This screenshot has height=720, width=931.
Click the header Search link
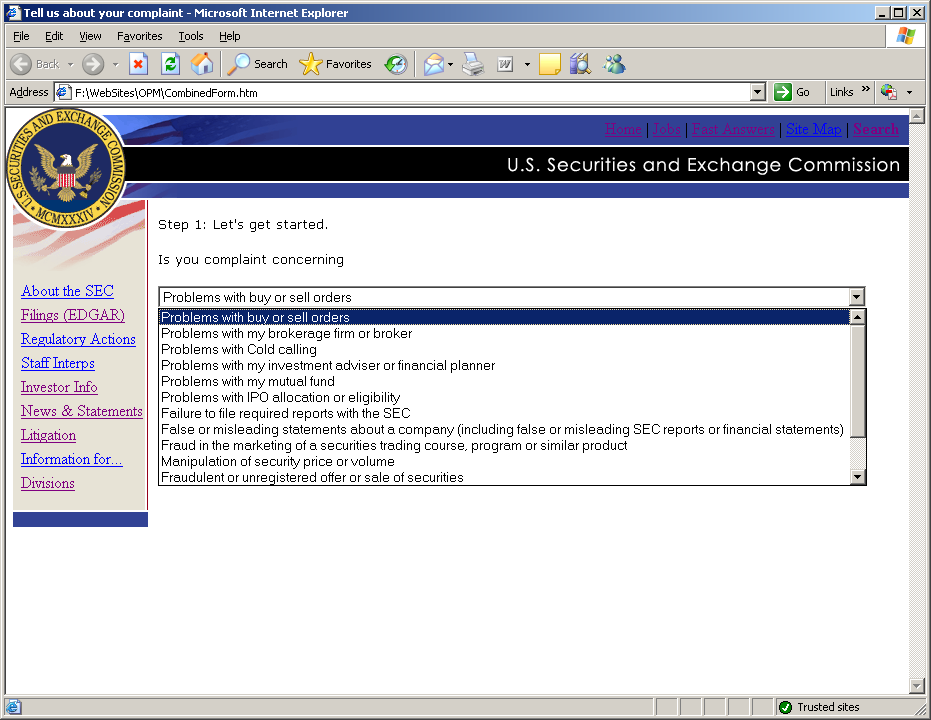coord(876,129)
